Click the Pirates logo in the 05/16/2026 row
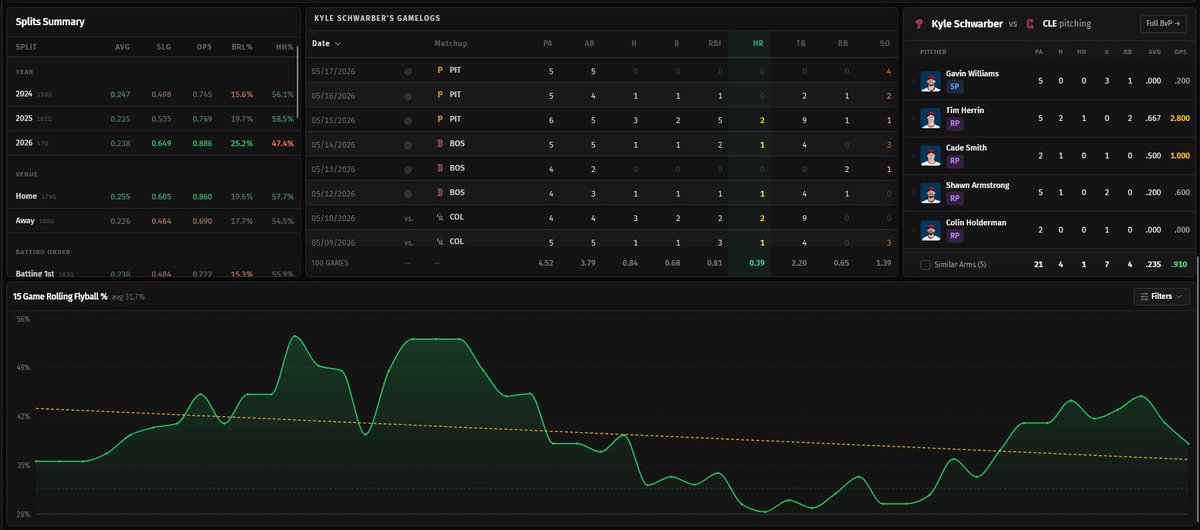 click(440, 95)
